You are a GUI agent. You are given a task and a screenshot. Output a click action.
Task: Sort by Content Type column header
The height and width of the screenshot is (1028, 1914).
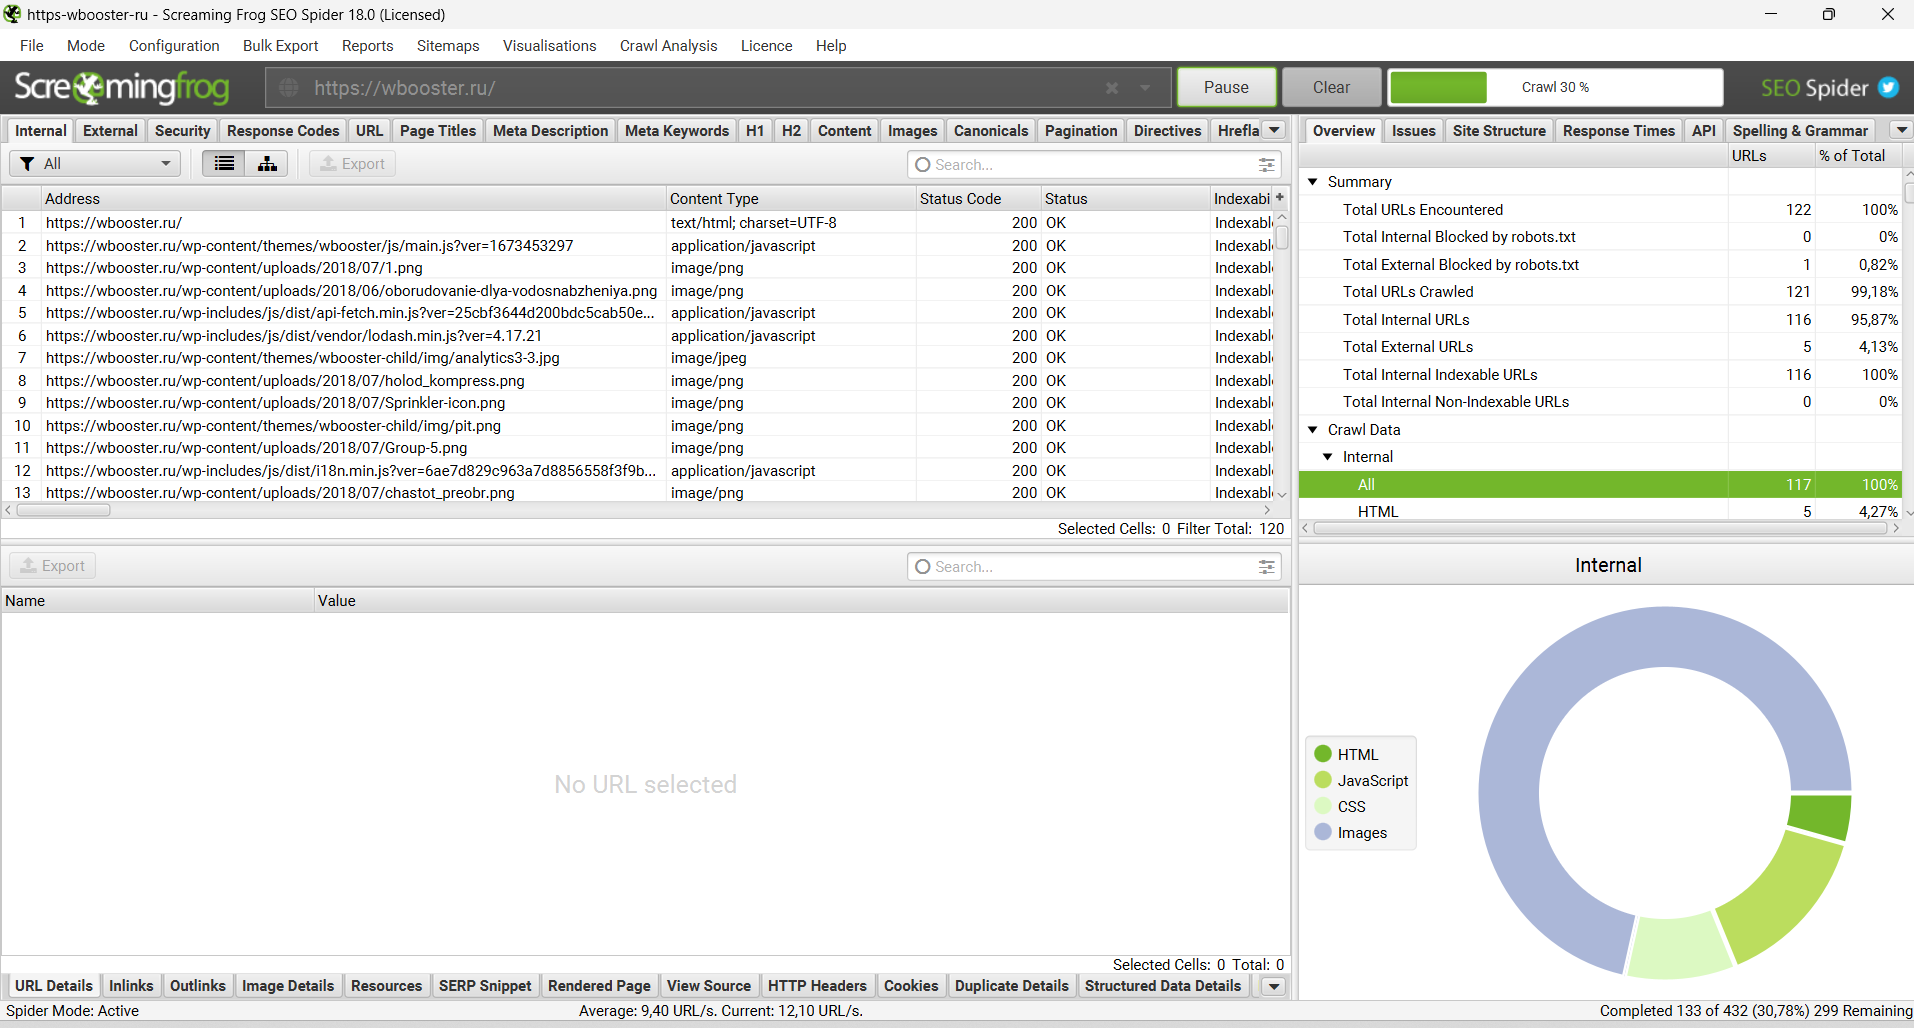(791, 198)
